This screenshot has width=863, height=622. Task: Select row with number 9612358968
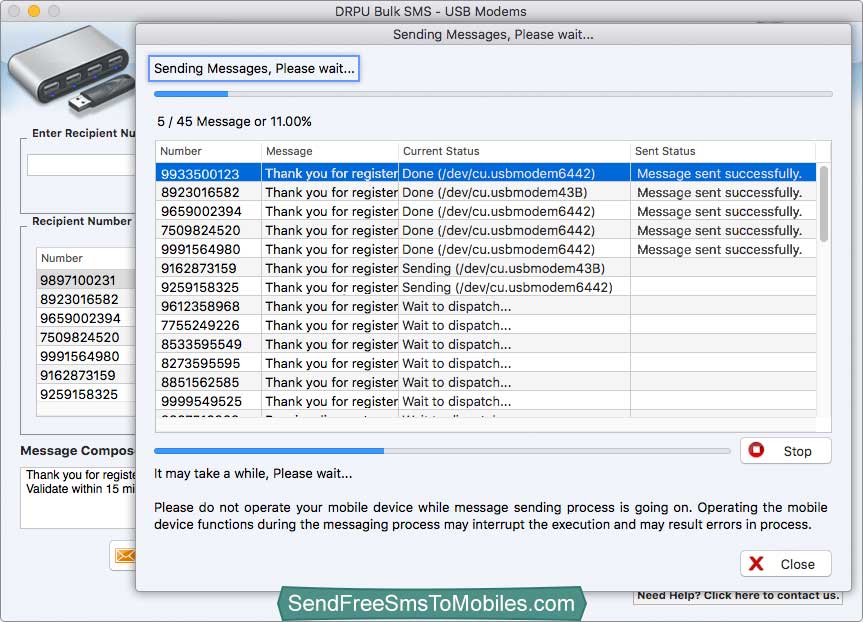(x=485, y=307)
